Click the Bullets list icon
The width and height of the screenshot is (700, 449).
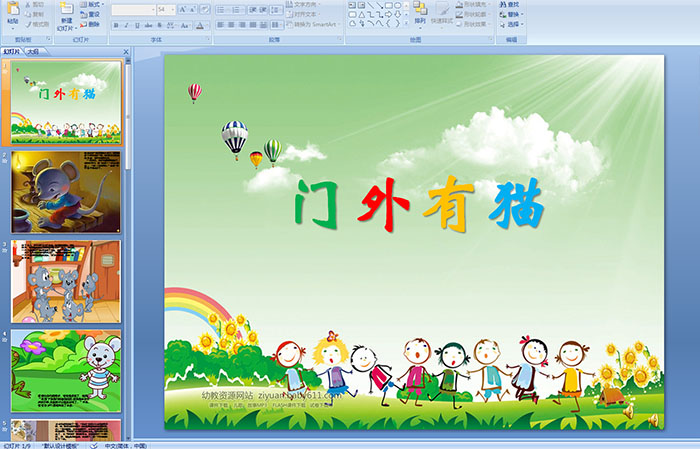[x=222, y=9]
